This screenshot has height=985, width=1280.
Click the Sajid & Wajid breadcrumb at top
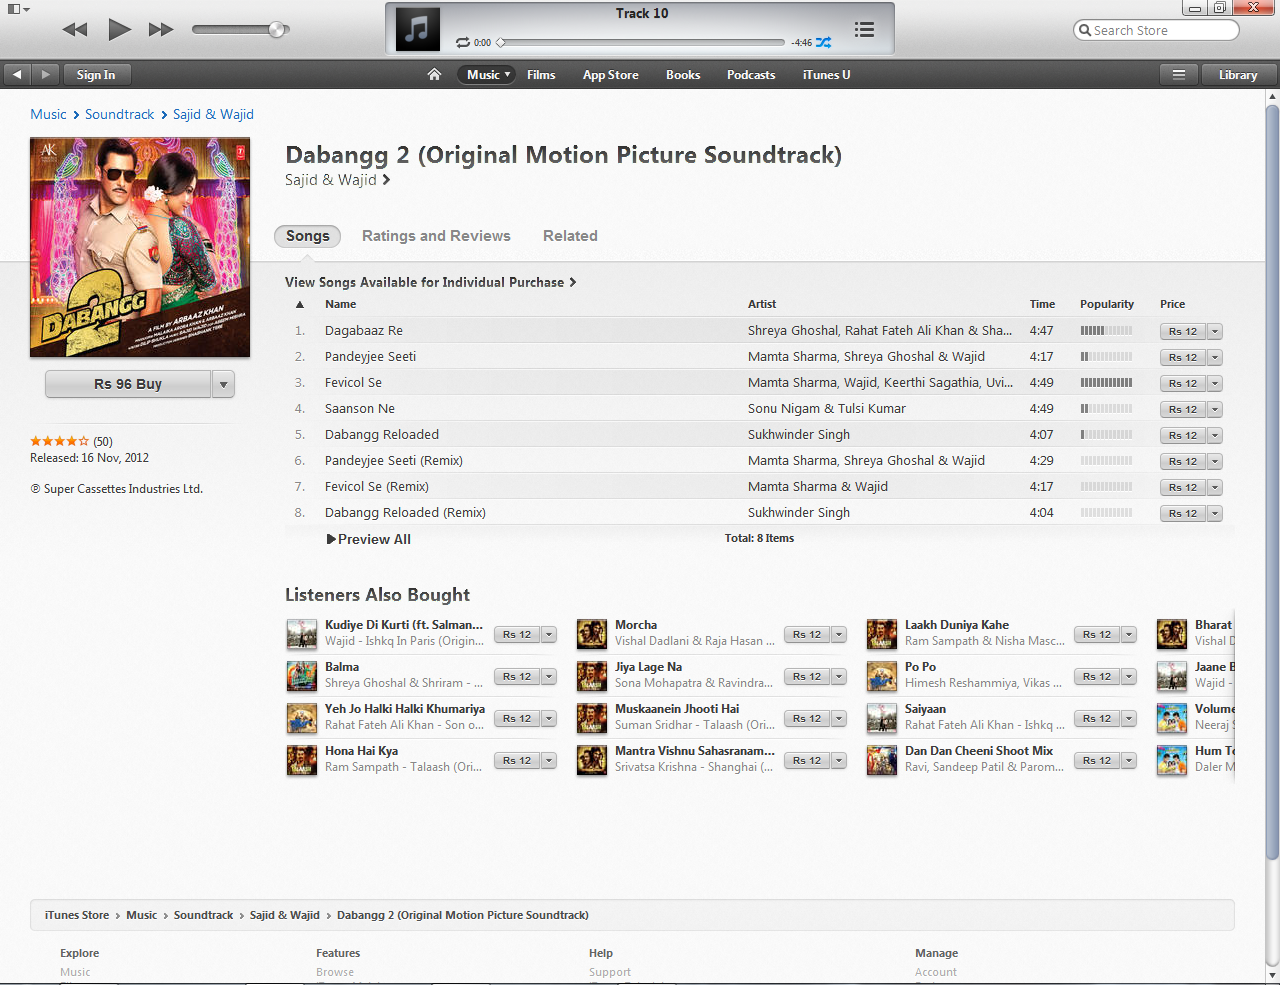click(x=213, y=114)
